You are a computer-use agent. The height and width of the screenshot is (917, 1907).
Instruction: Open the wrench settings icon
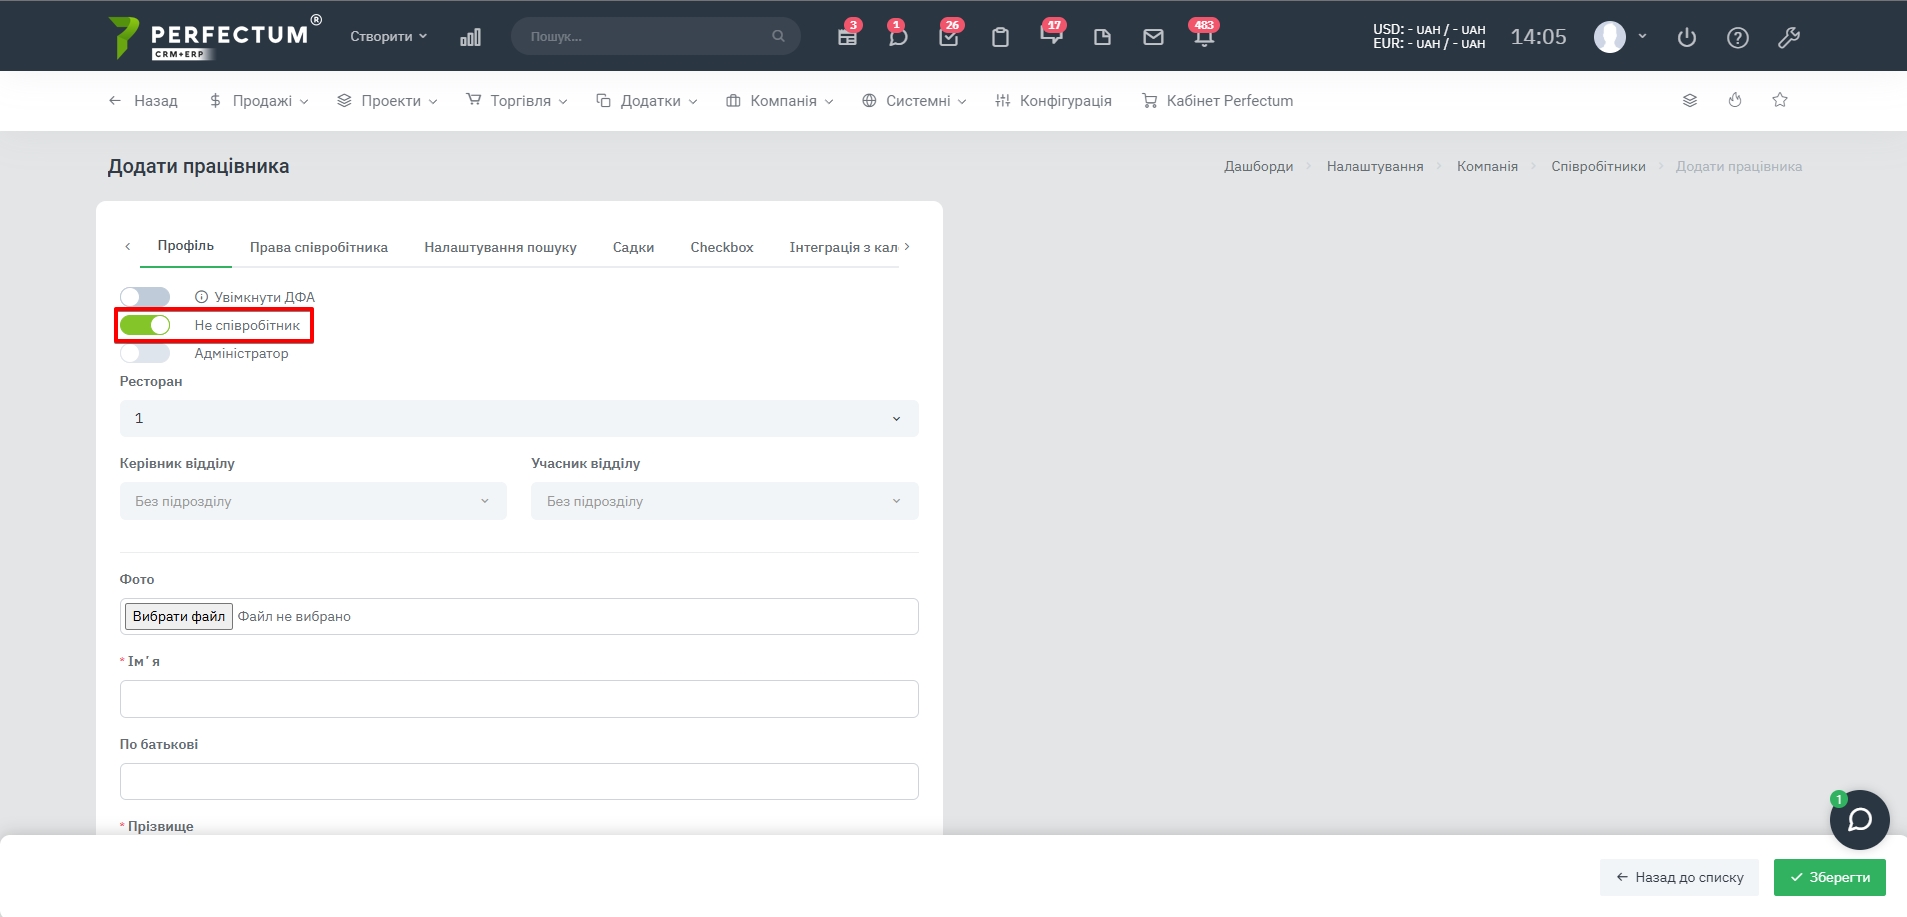coord(1789,38)
